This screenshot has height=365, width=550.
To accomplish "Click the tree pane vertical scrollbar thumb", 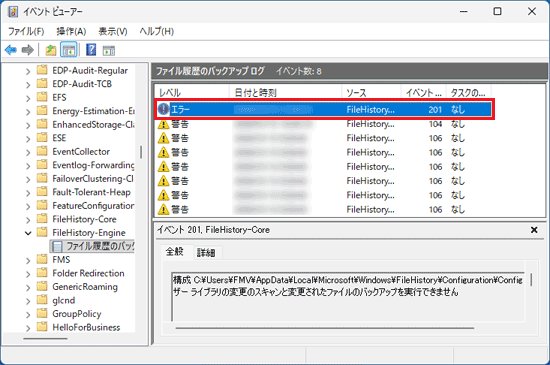I will pos(141,152).
